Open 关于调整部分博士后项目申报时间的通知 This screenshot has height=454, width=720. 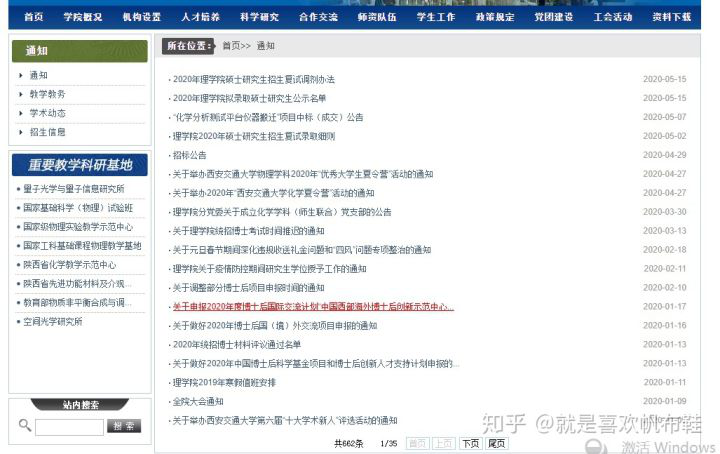tap(248, 288)
